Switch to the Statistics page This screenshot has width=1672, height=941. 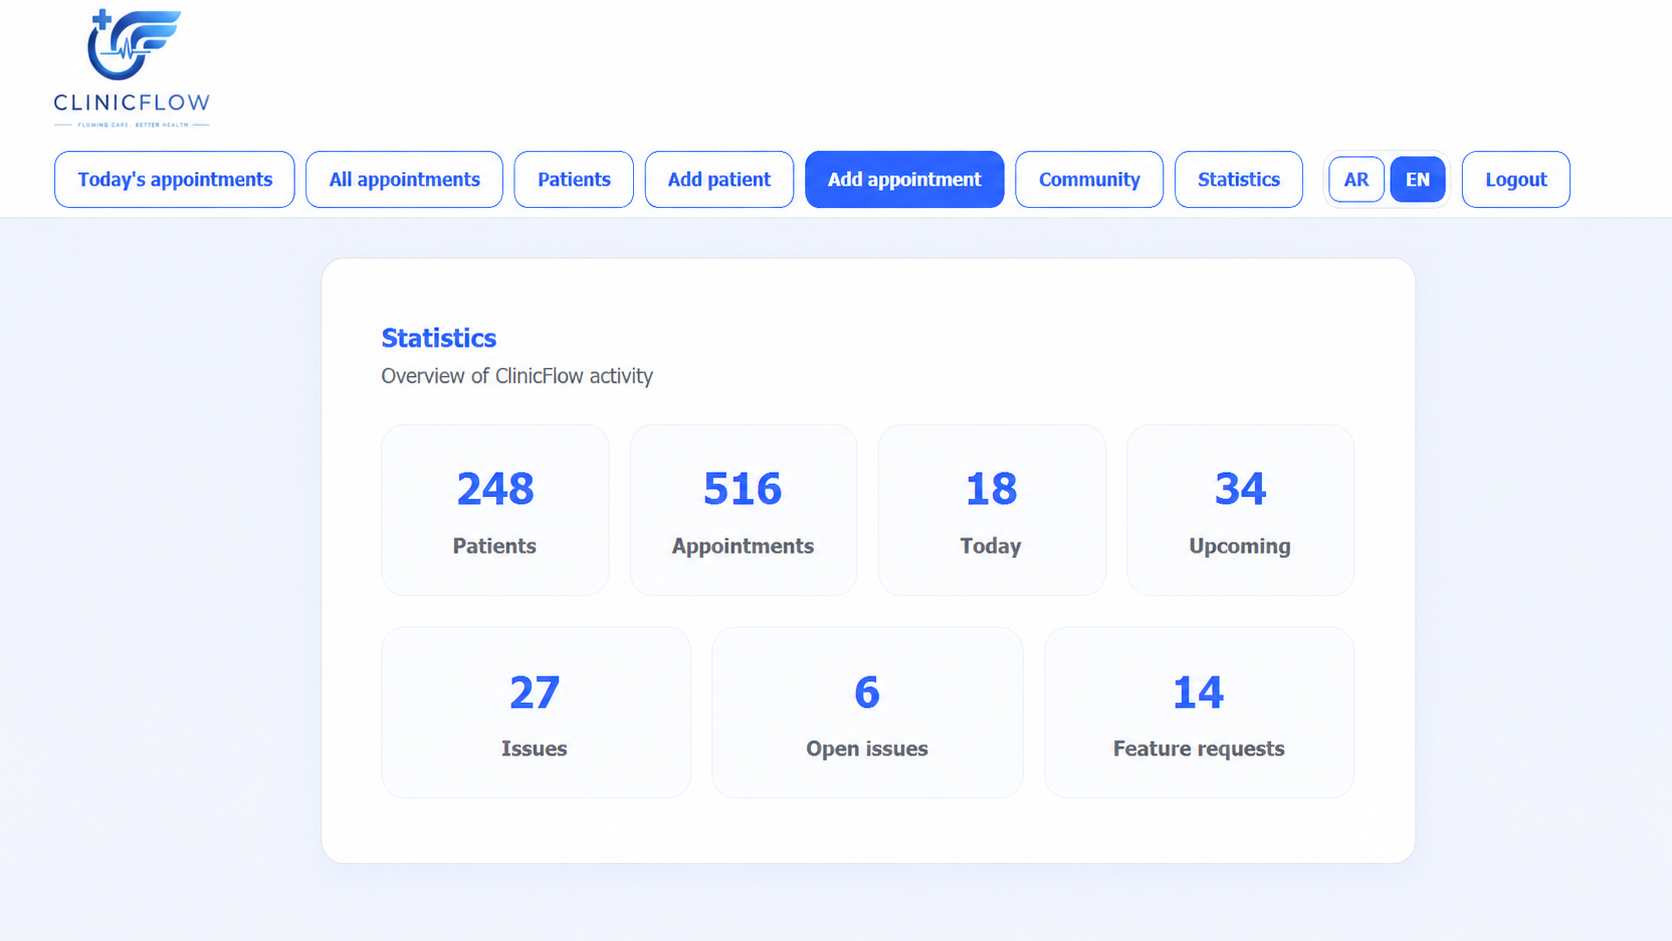point(1239,180)
